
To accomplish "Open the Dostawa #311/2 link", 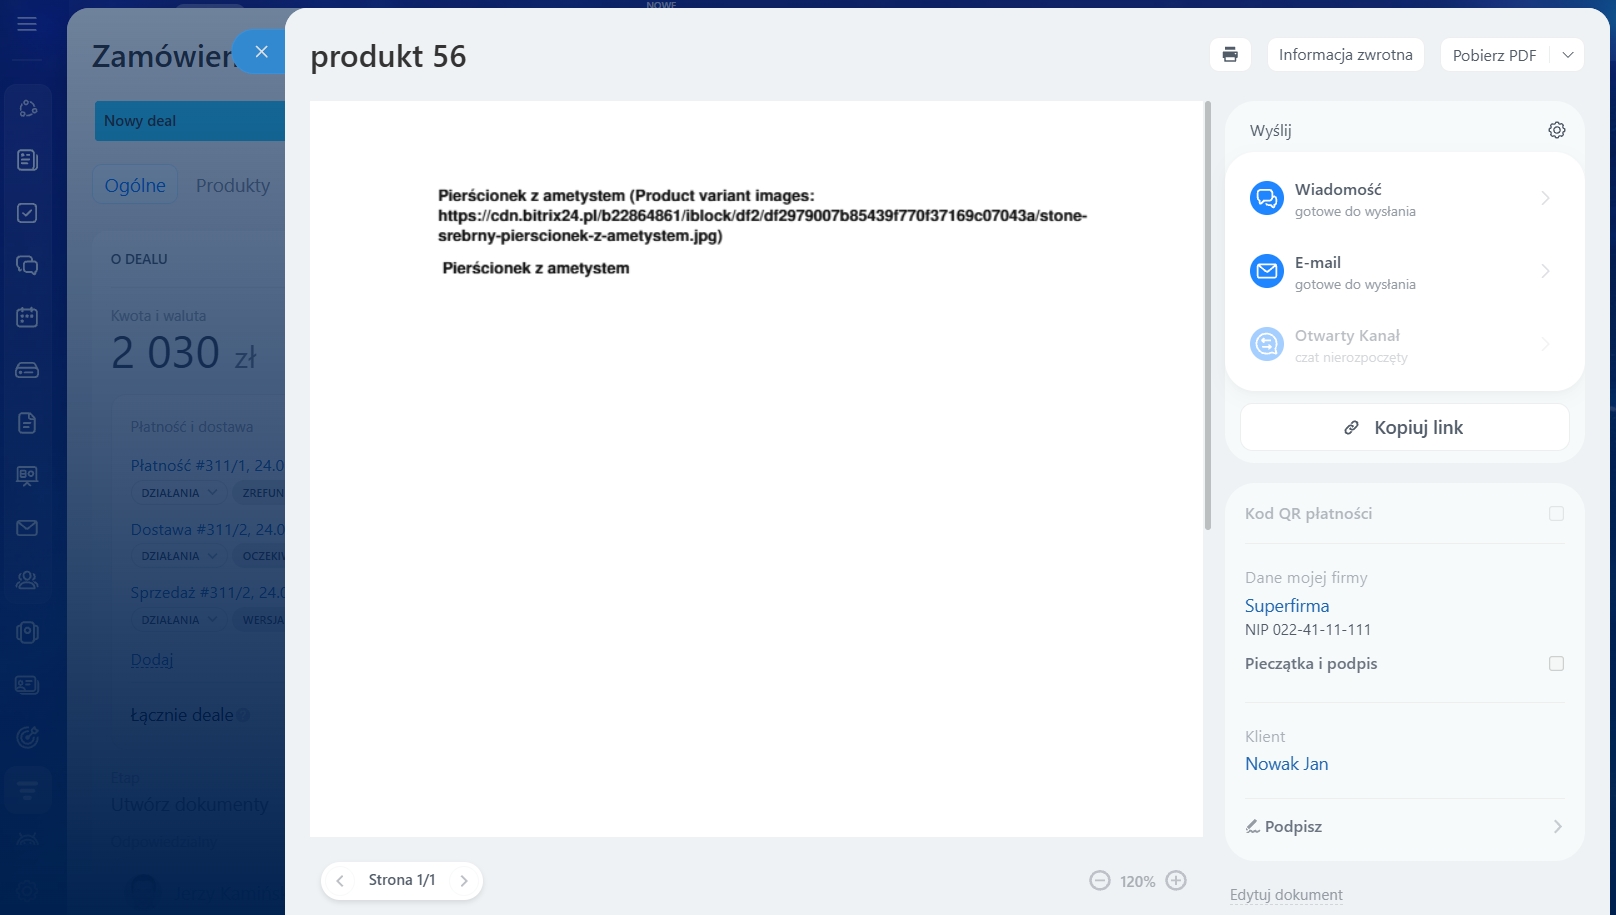I will [207, 529].
